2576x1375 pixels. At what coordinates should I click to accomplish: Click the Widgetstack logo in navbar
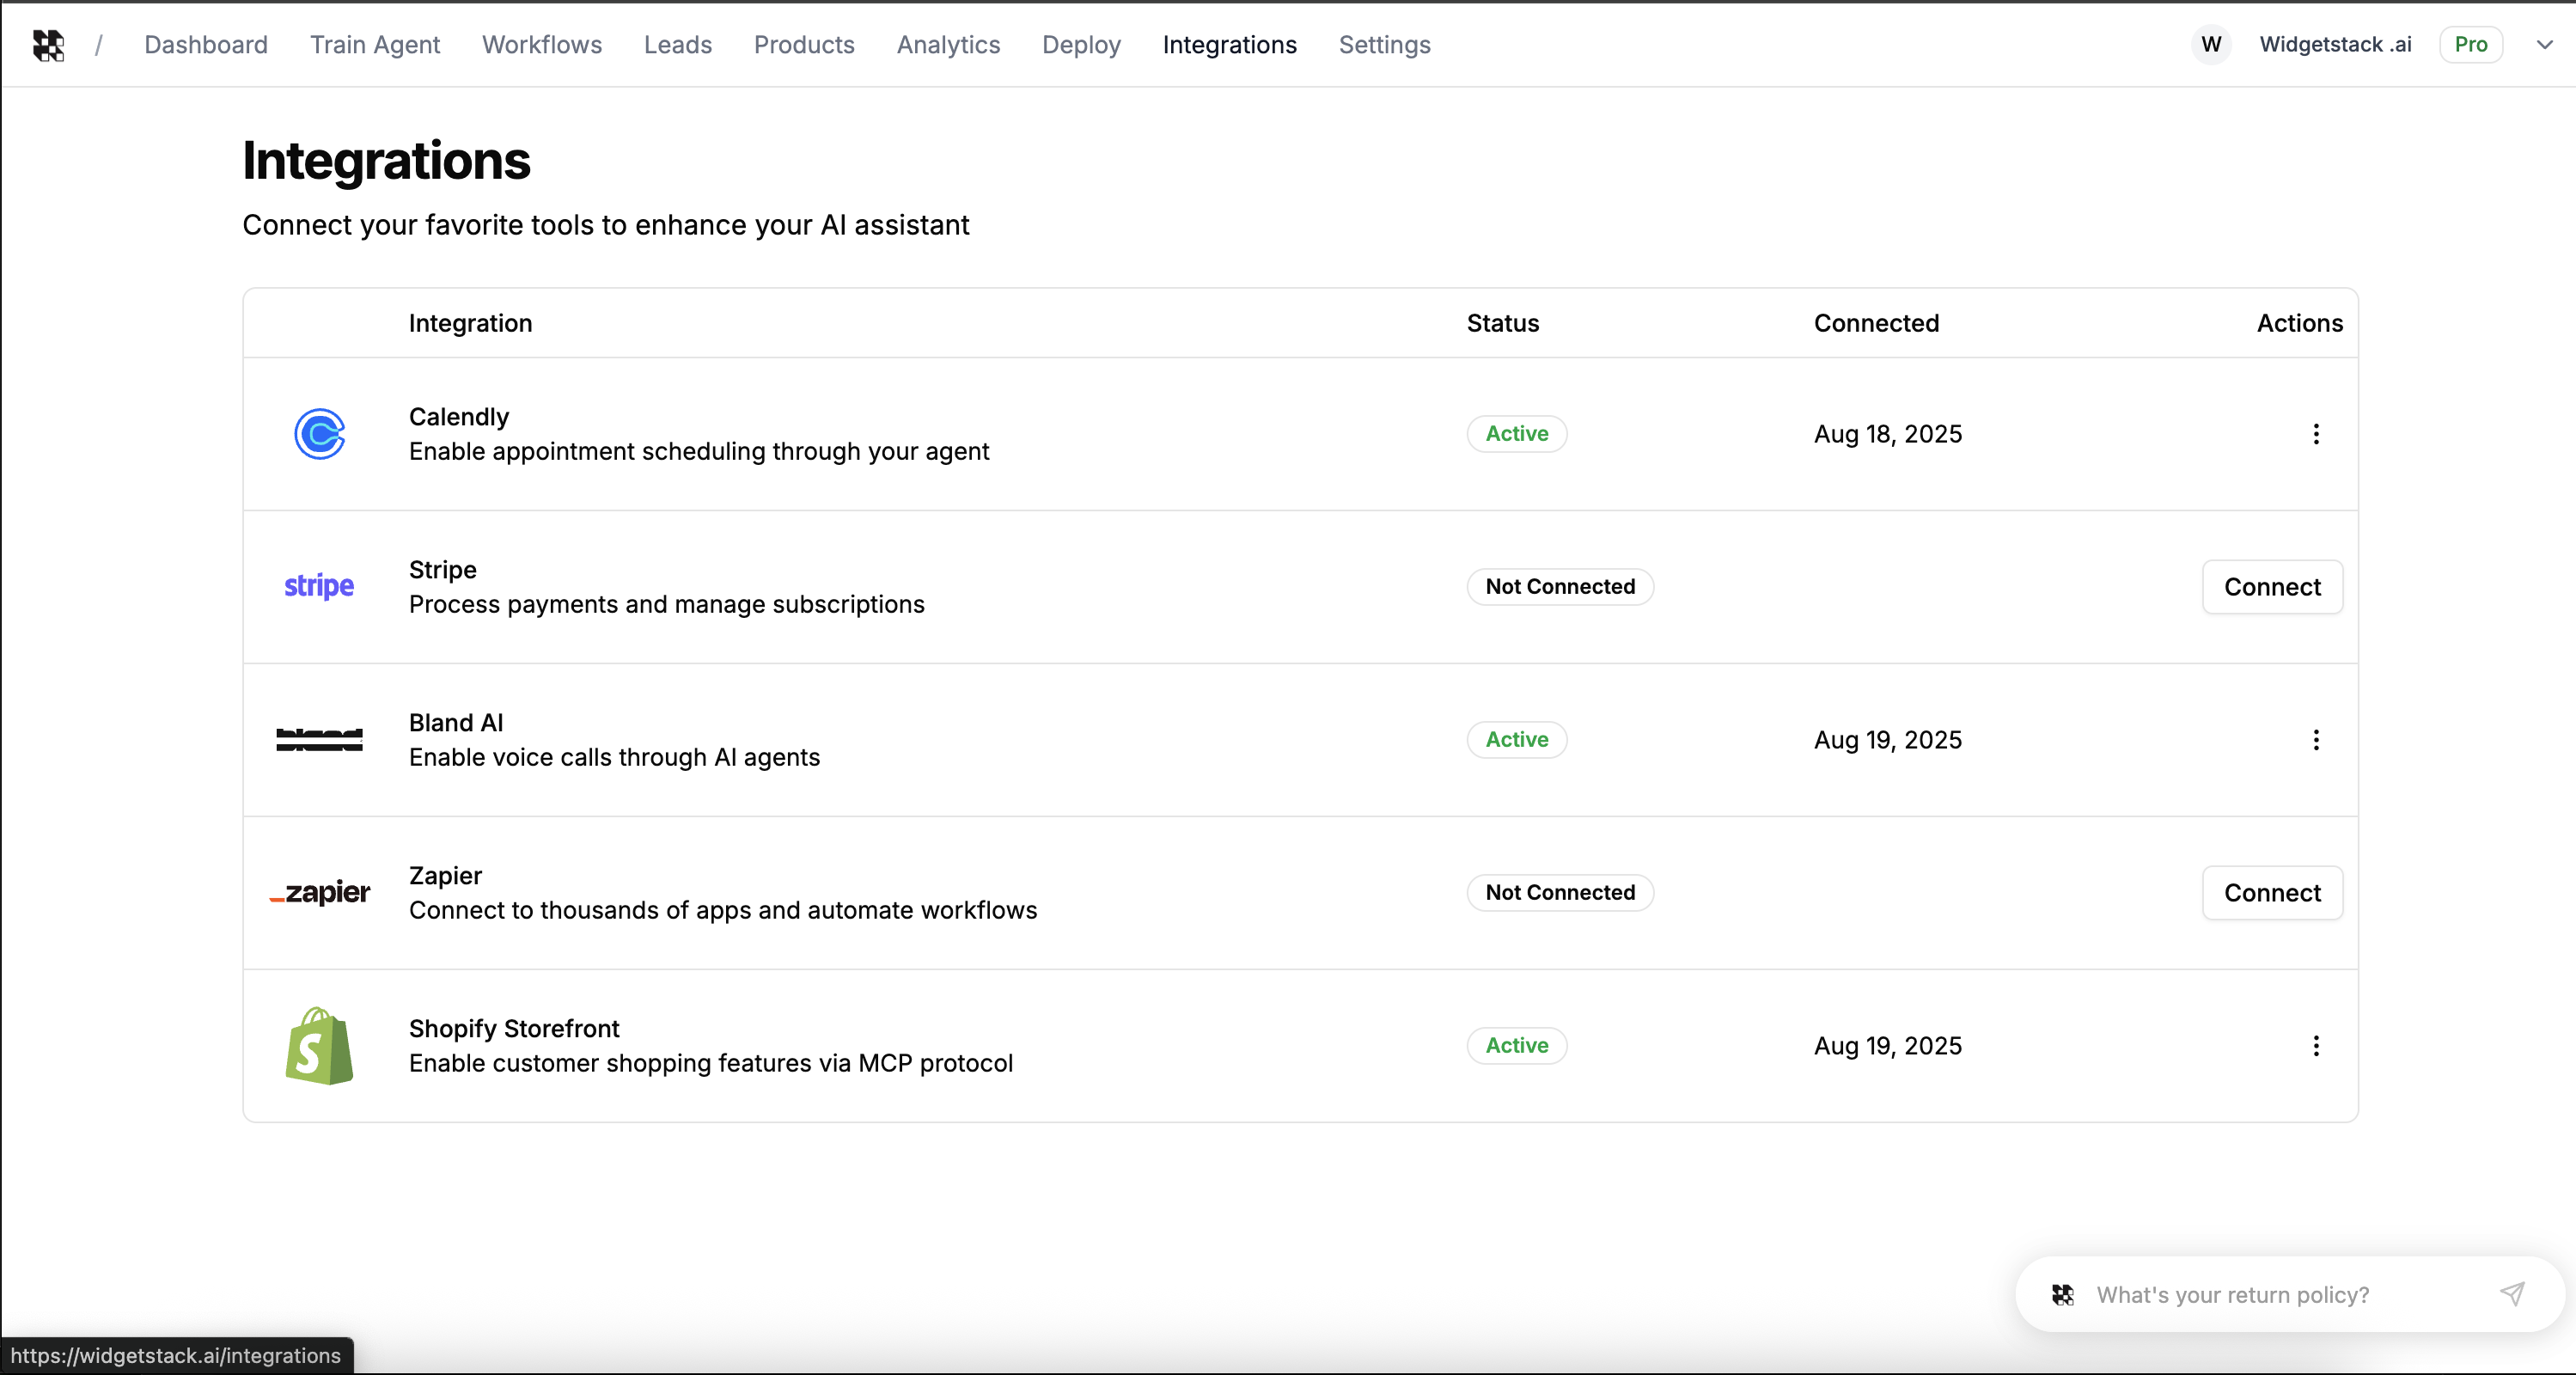point(48,45)
